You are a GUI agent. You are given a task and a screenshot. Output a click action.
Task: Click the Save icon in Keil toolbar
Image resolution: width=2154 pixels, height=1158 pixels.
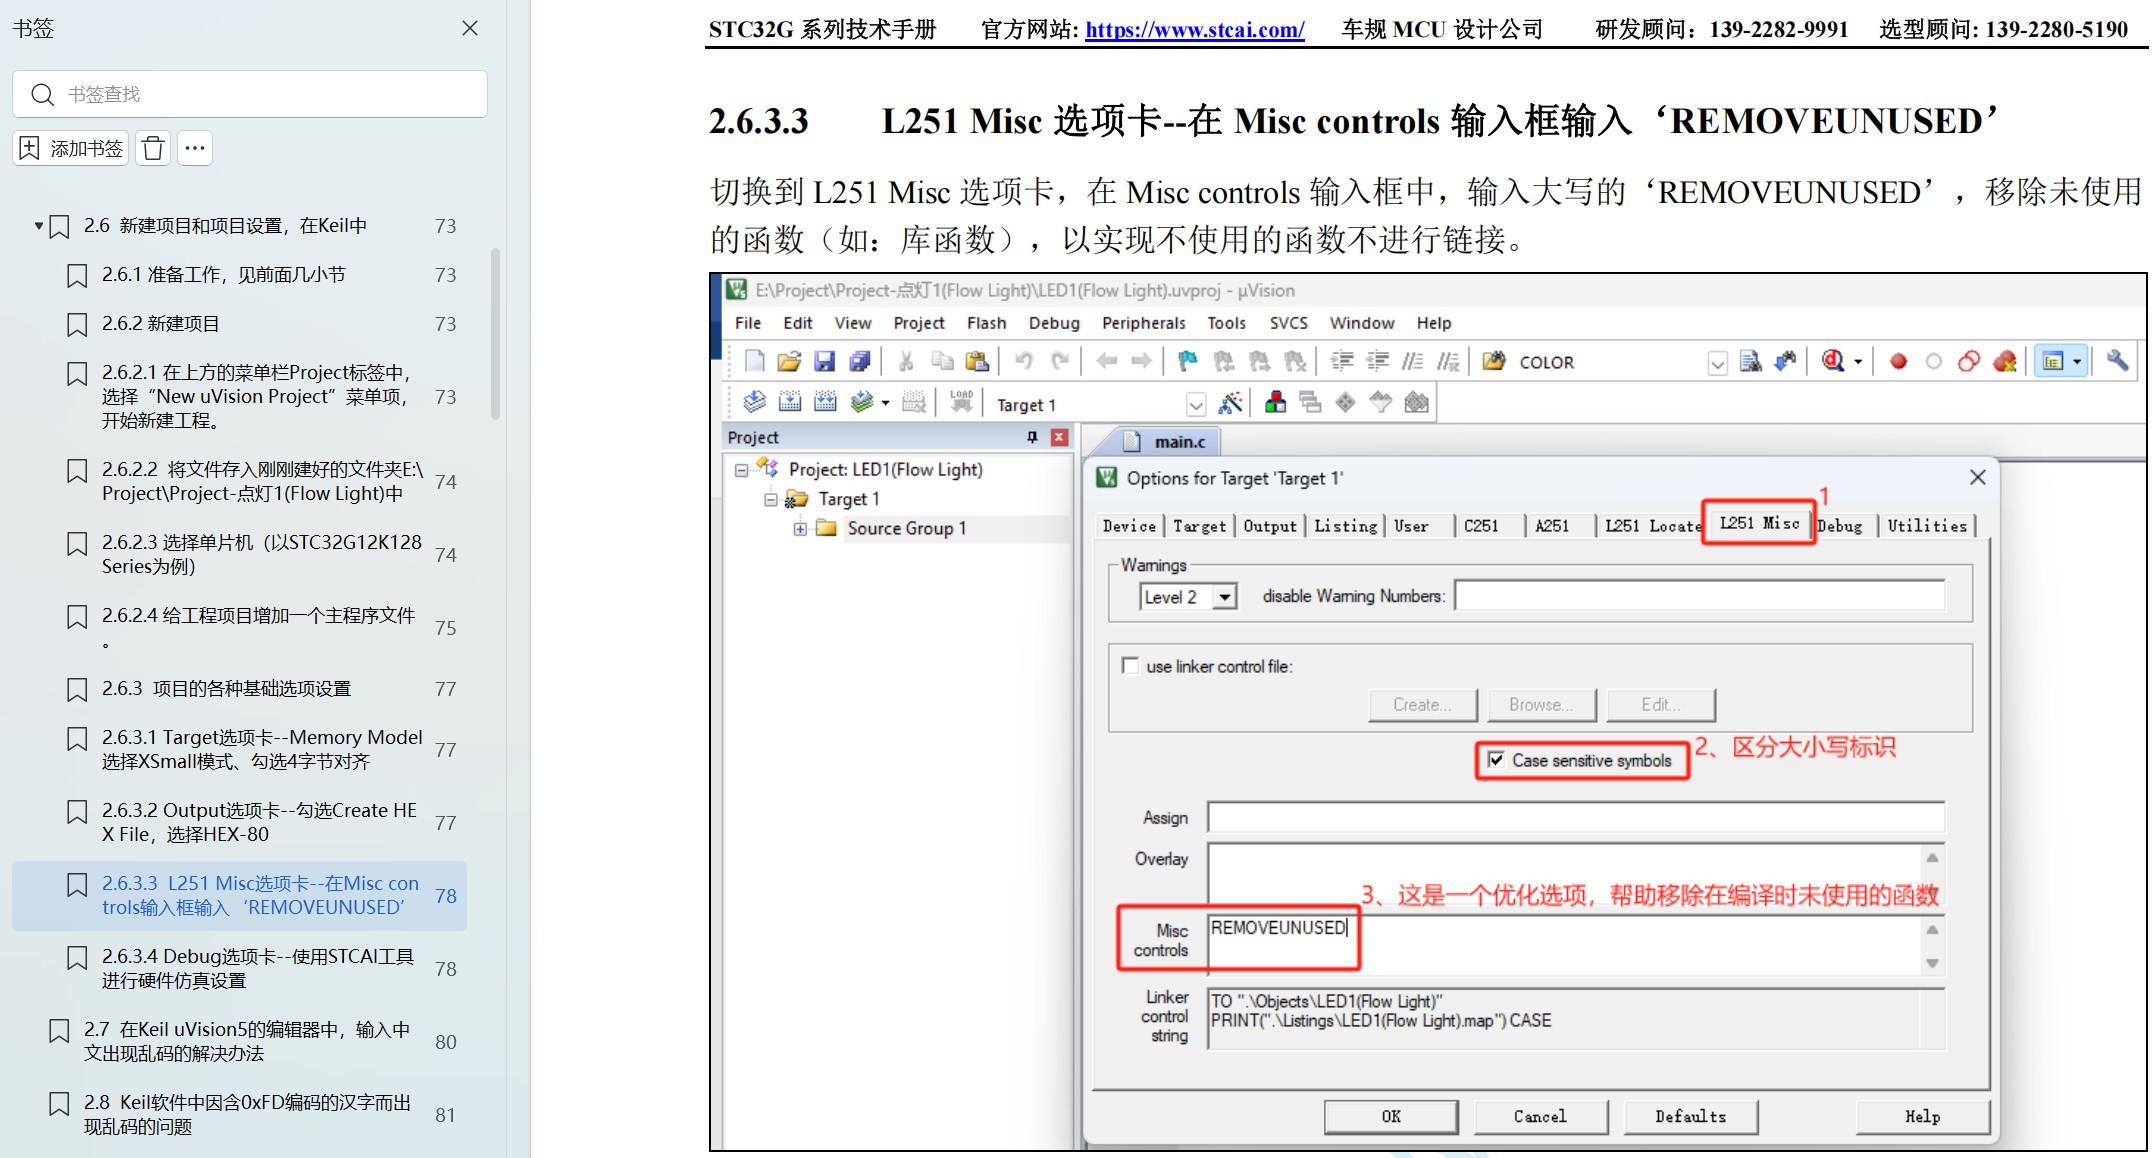coord(824,362)
